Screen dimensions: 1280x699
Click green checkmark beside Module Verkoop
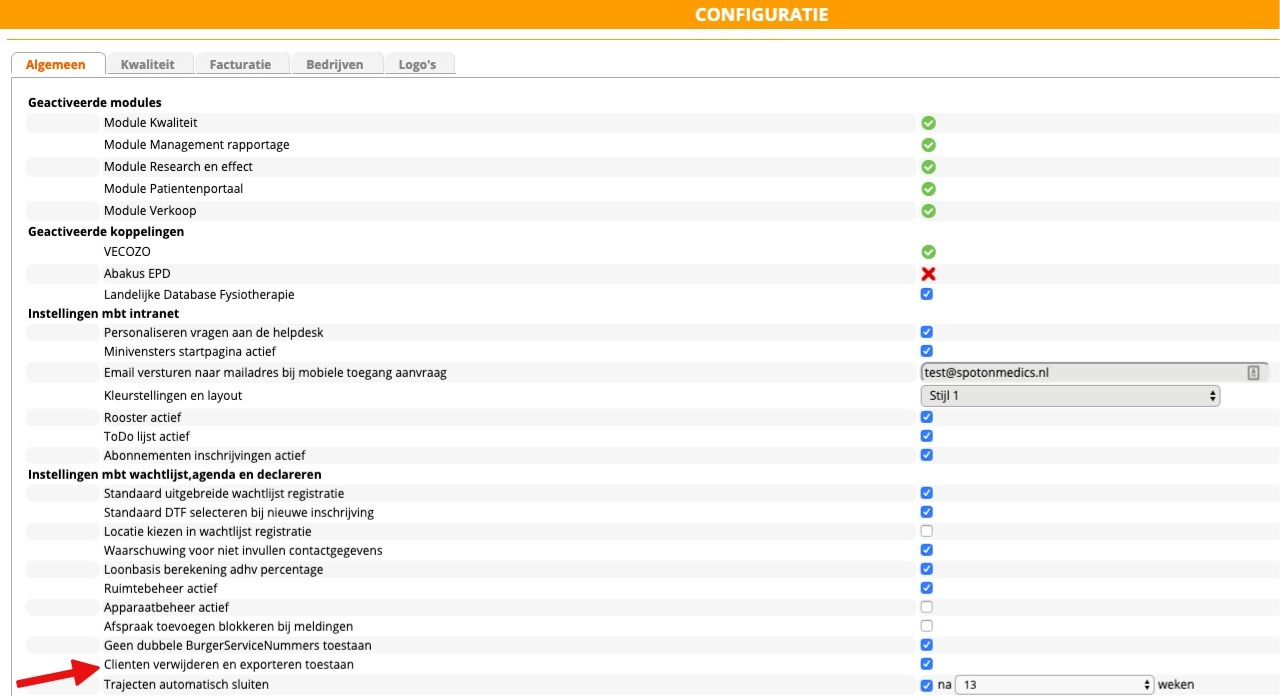tap(928, 211)
